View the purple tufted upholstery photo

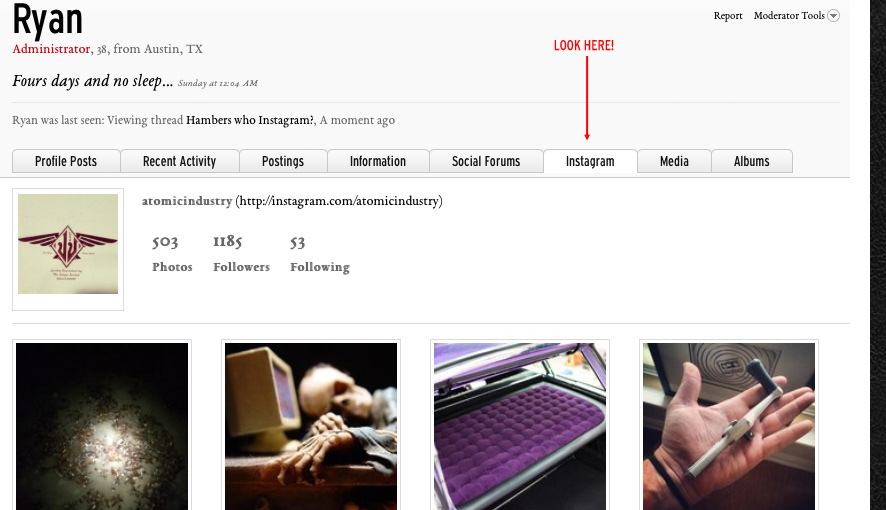520,426
